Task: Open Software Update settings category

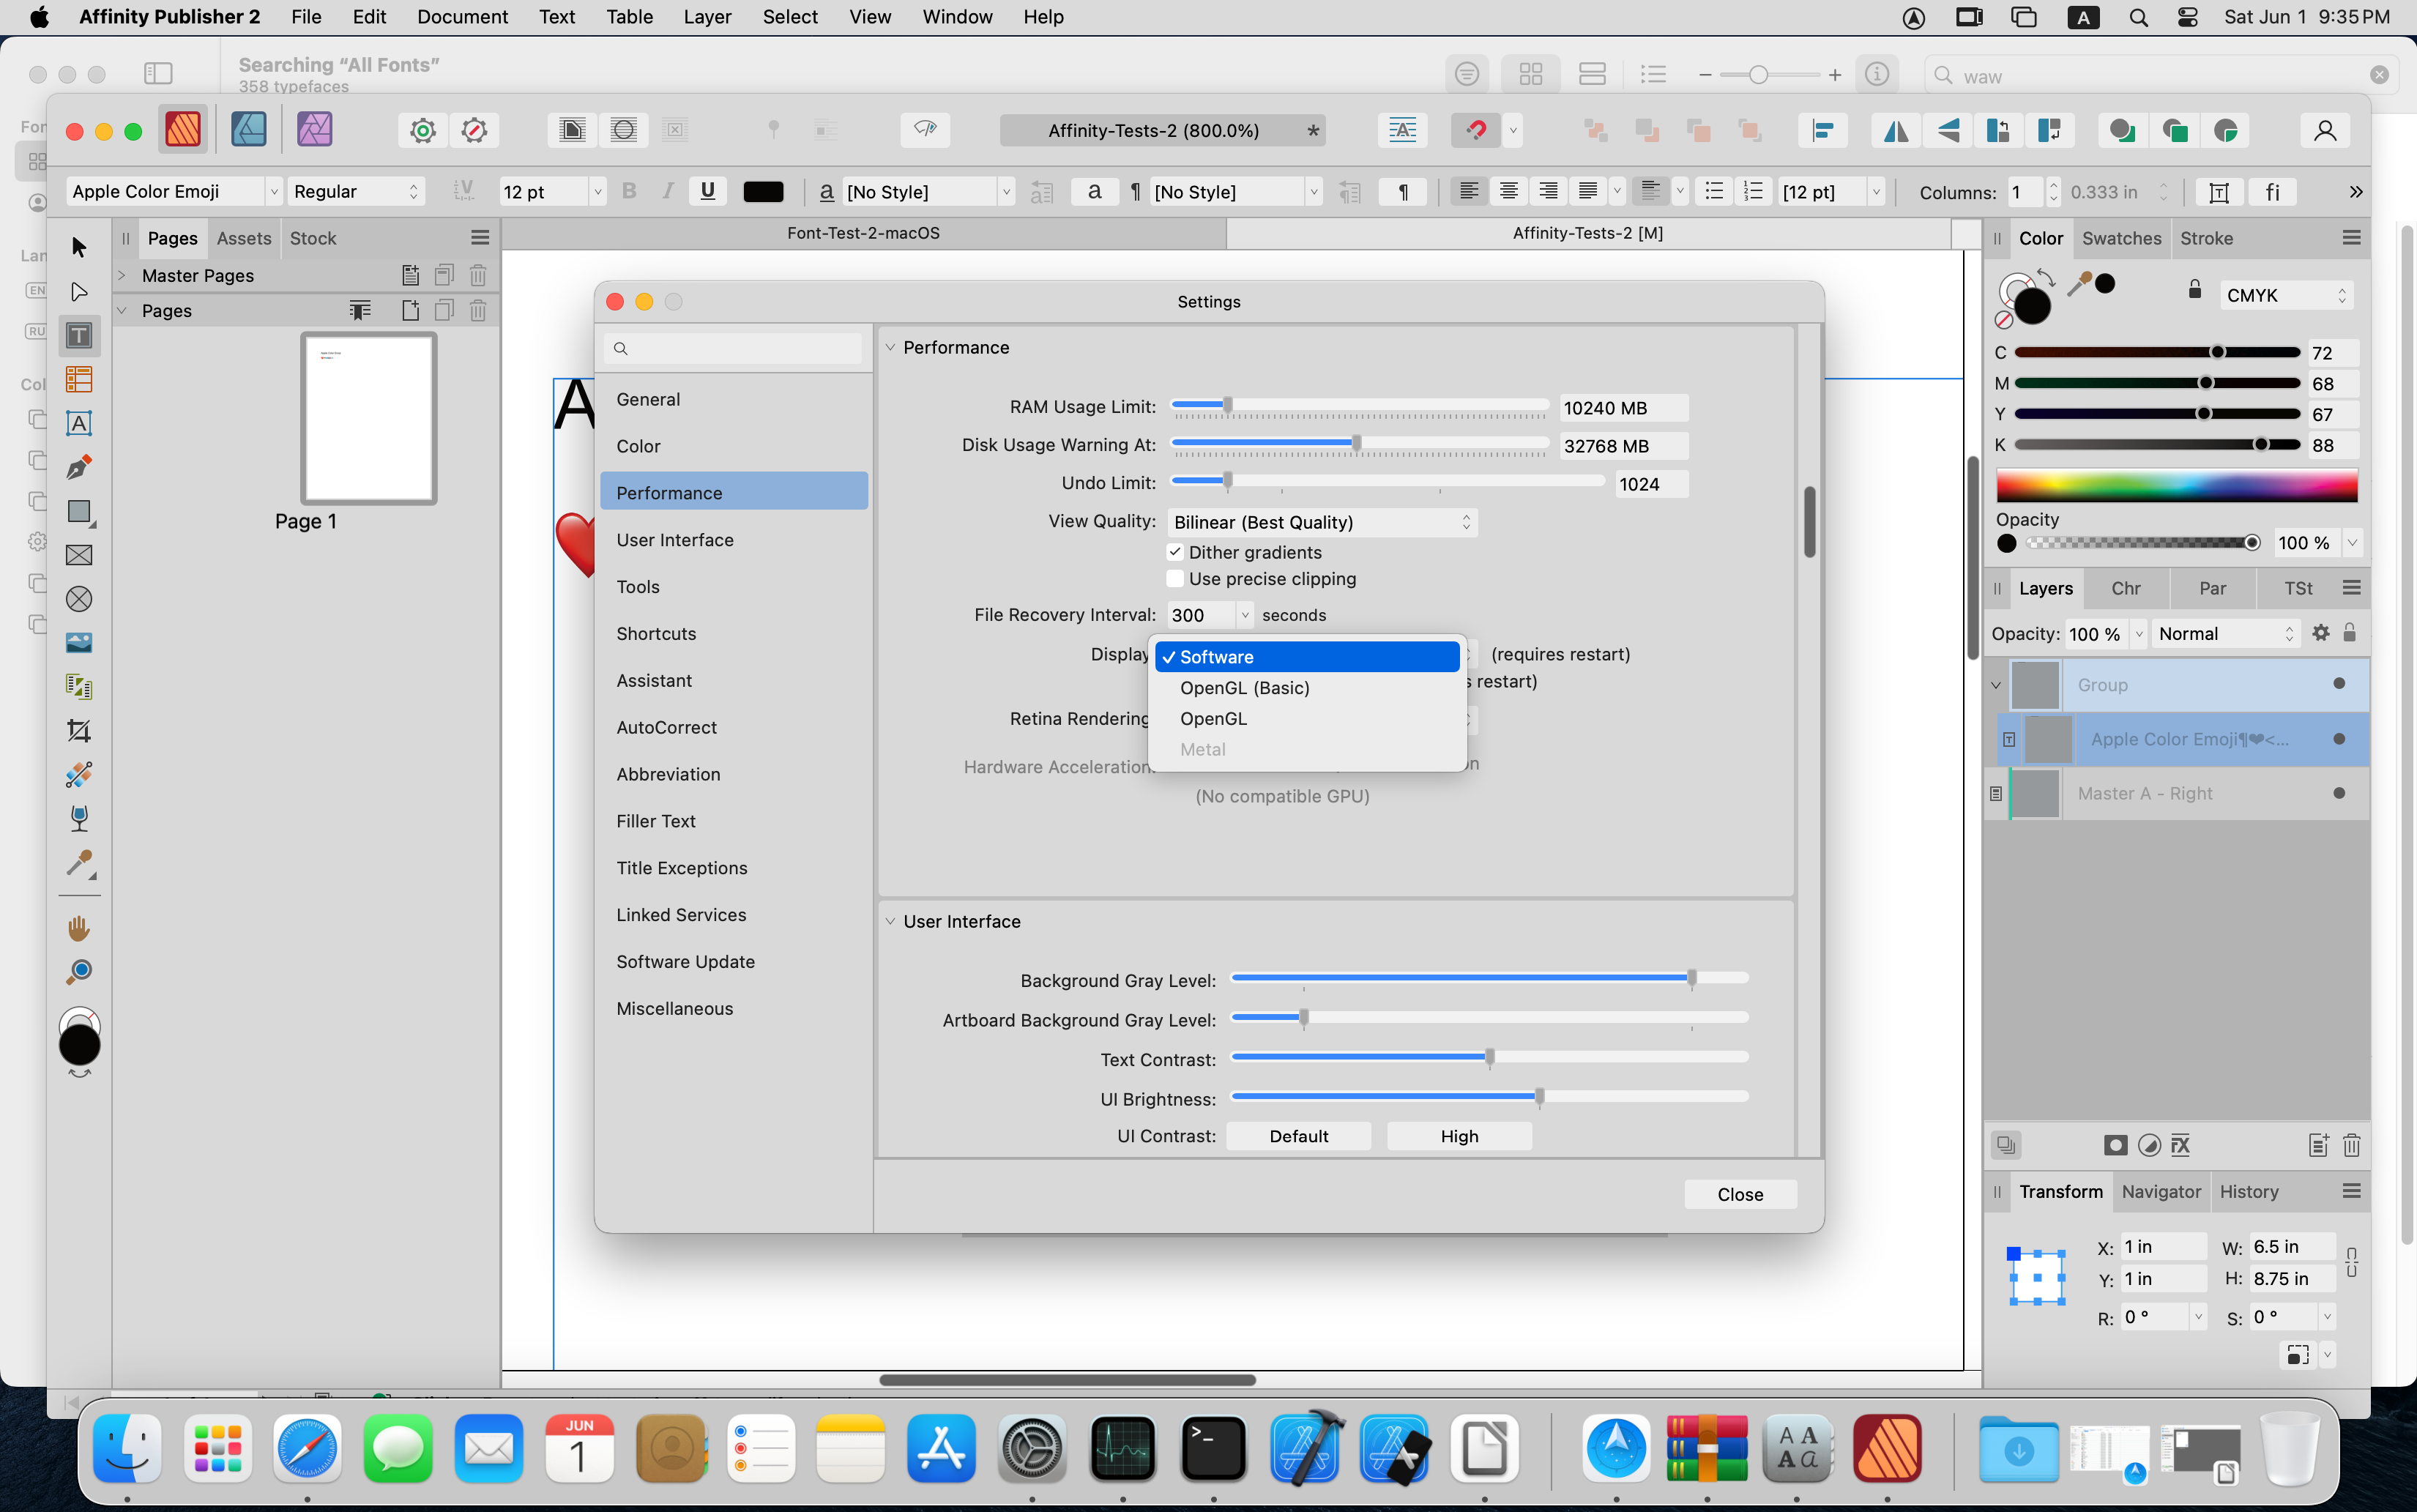Action: [734, 961]
